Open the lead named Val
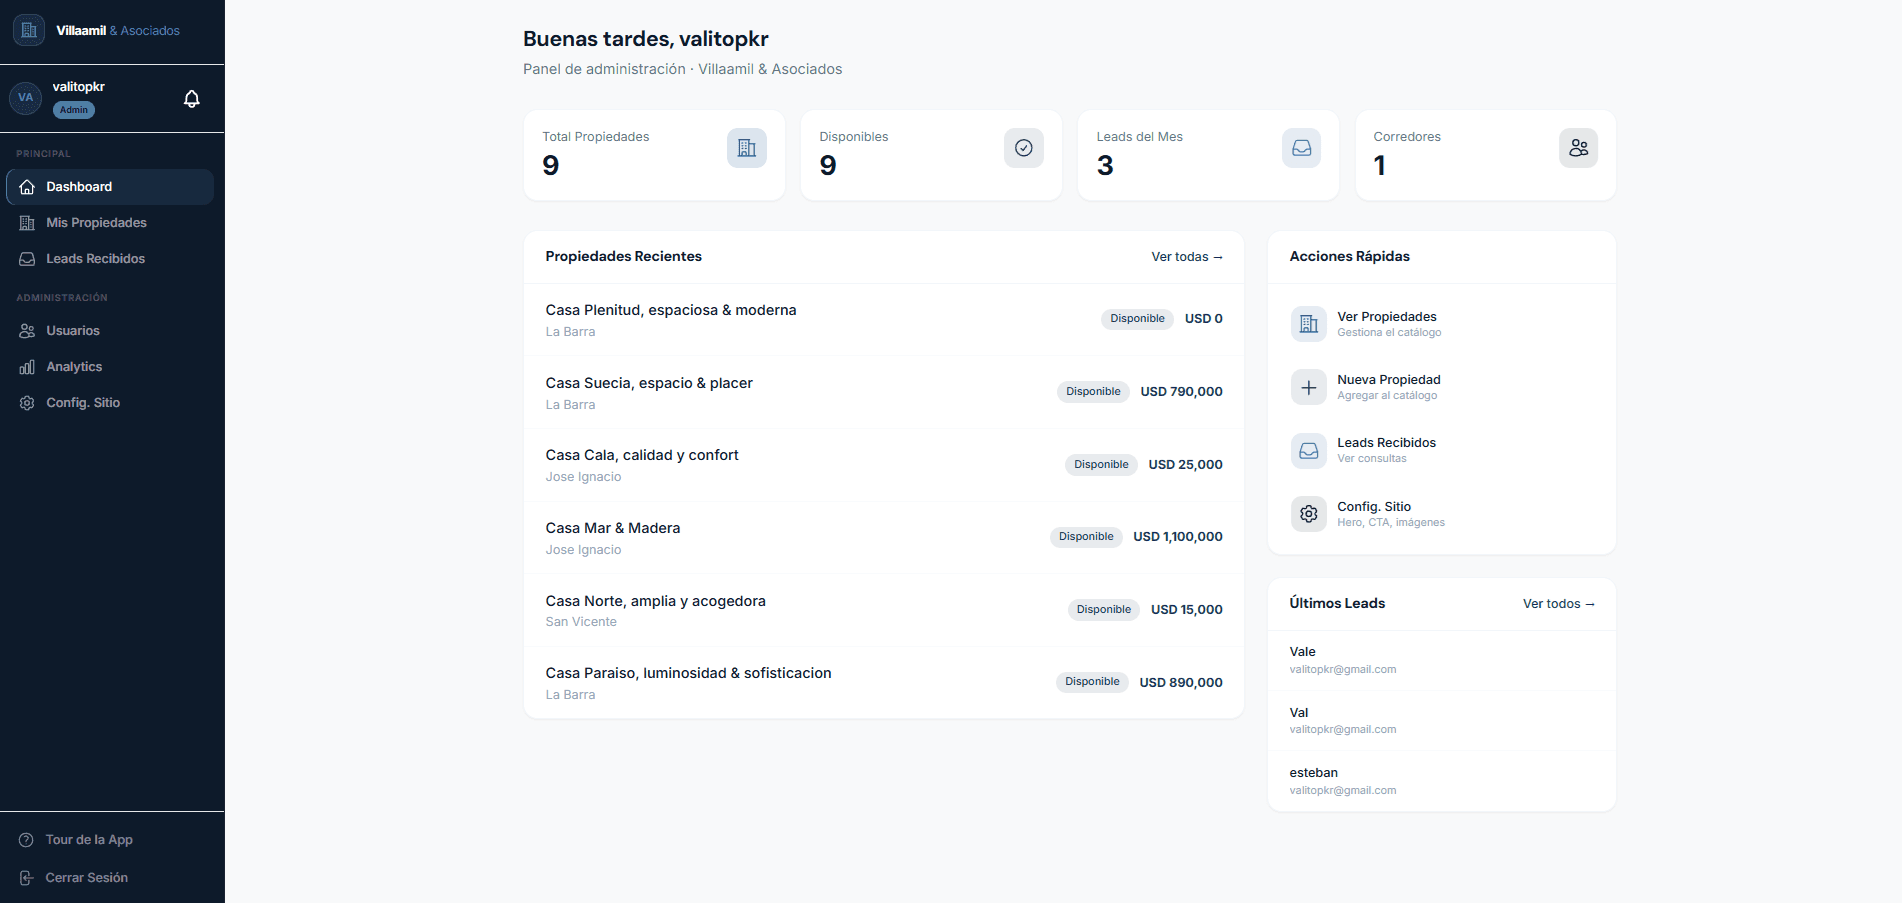This screenshot has width=1902, height=903. coord(1441,720)
